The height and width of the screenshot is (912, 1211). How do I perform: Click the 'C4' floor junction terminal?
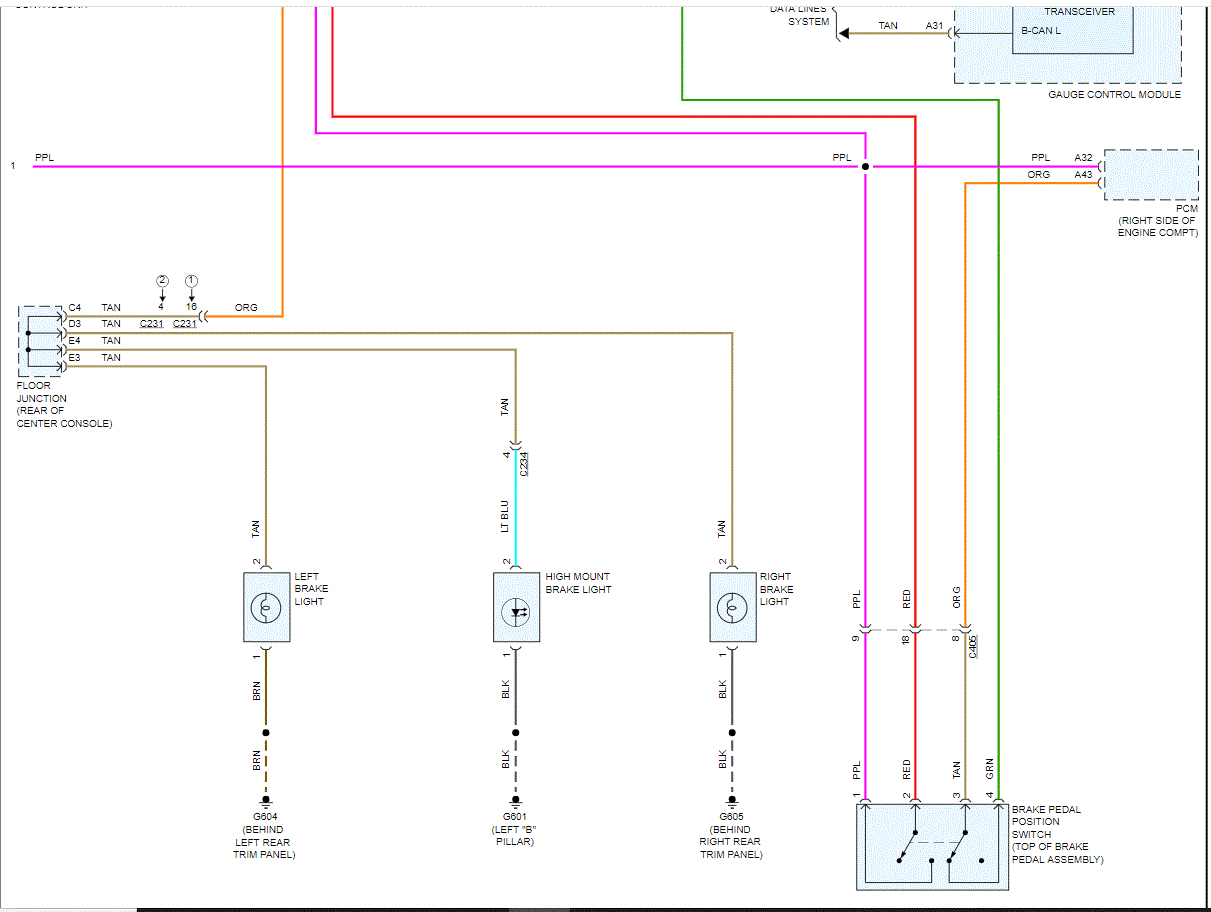(75, 308)
